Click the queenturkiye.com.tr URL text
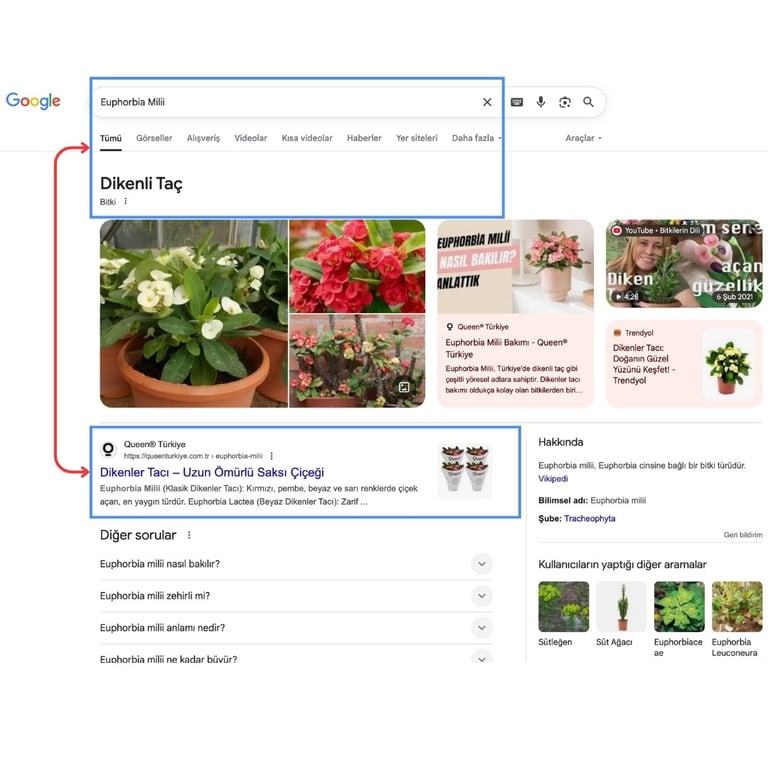Image resolution: width=768 pixels, height=768 pixels. tap(193, 456)
